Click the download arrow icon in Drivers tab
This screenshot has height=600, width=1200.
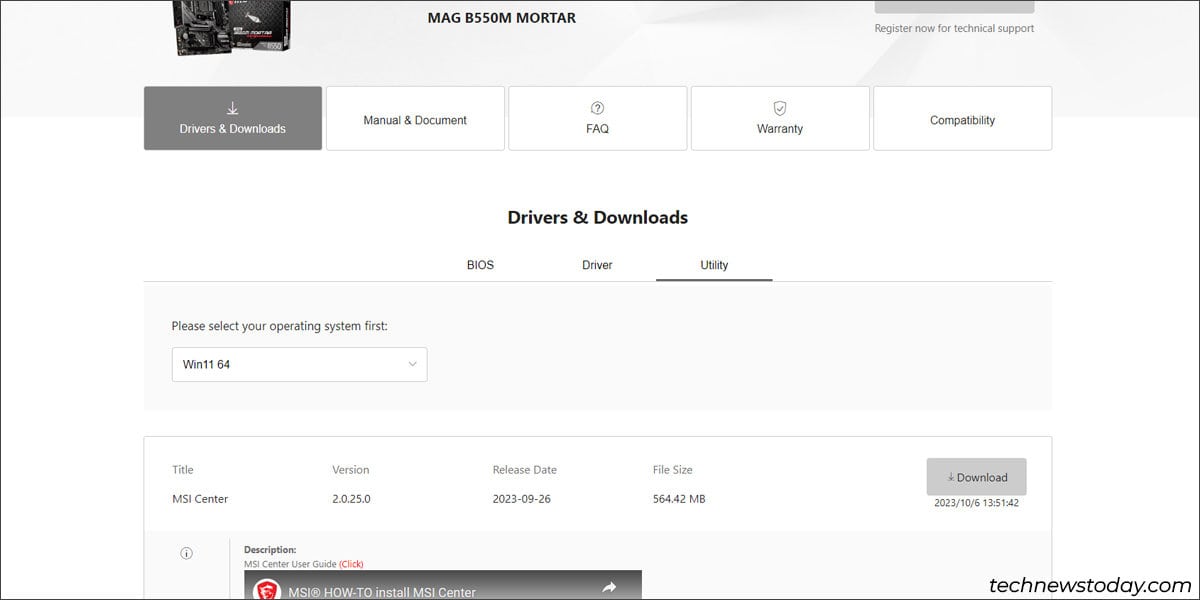(x=233, y=108)
